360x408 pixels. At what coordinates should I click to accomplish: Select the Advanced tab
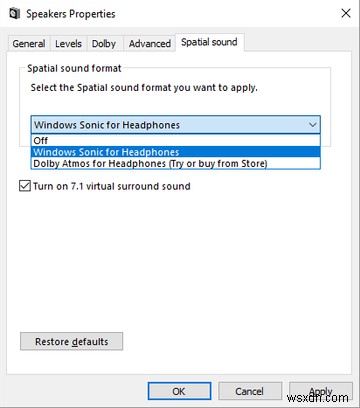click(150, 44)
